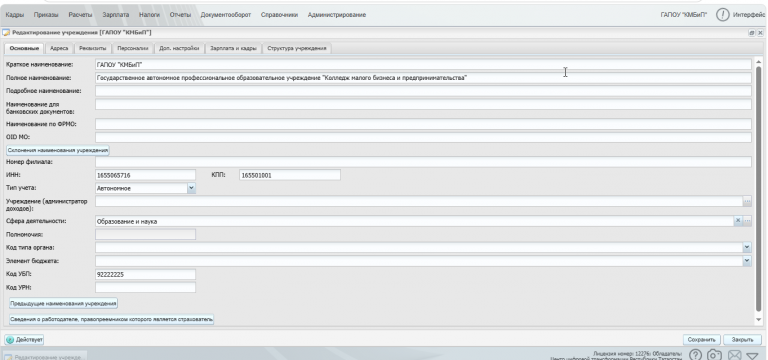Click the Наименование по ФРМО field

coord(423,124)
